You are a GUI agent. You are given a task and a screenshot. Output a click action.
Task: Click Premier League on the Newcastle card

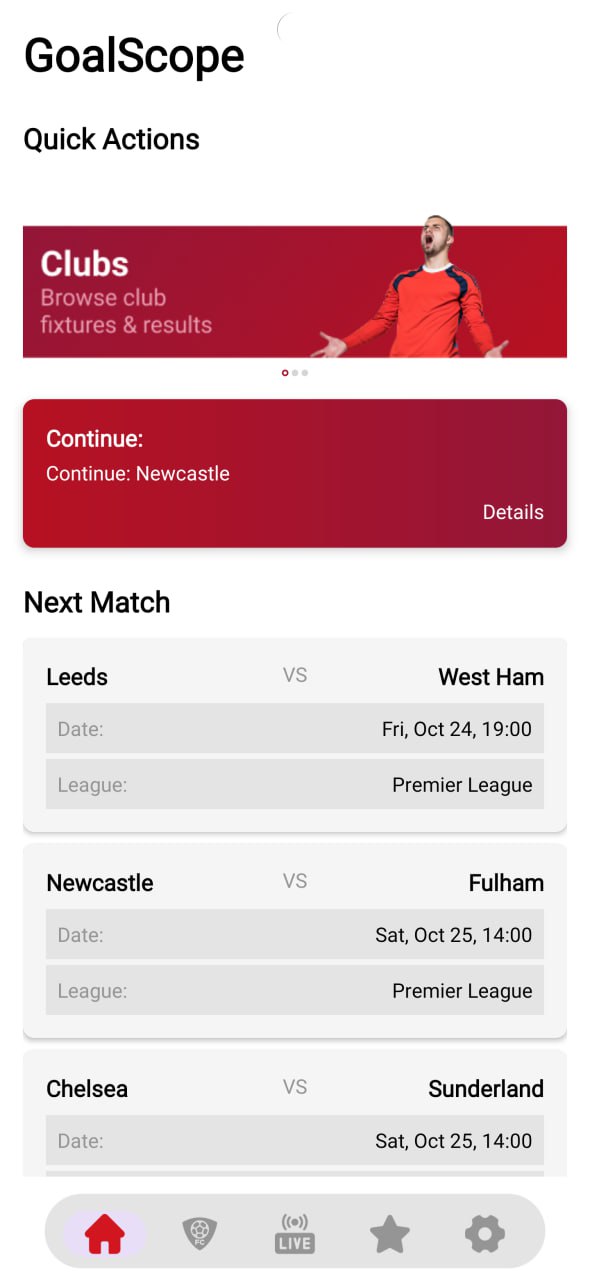(462, 990)
